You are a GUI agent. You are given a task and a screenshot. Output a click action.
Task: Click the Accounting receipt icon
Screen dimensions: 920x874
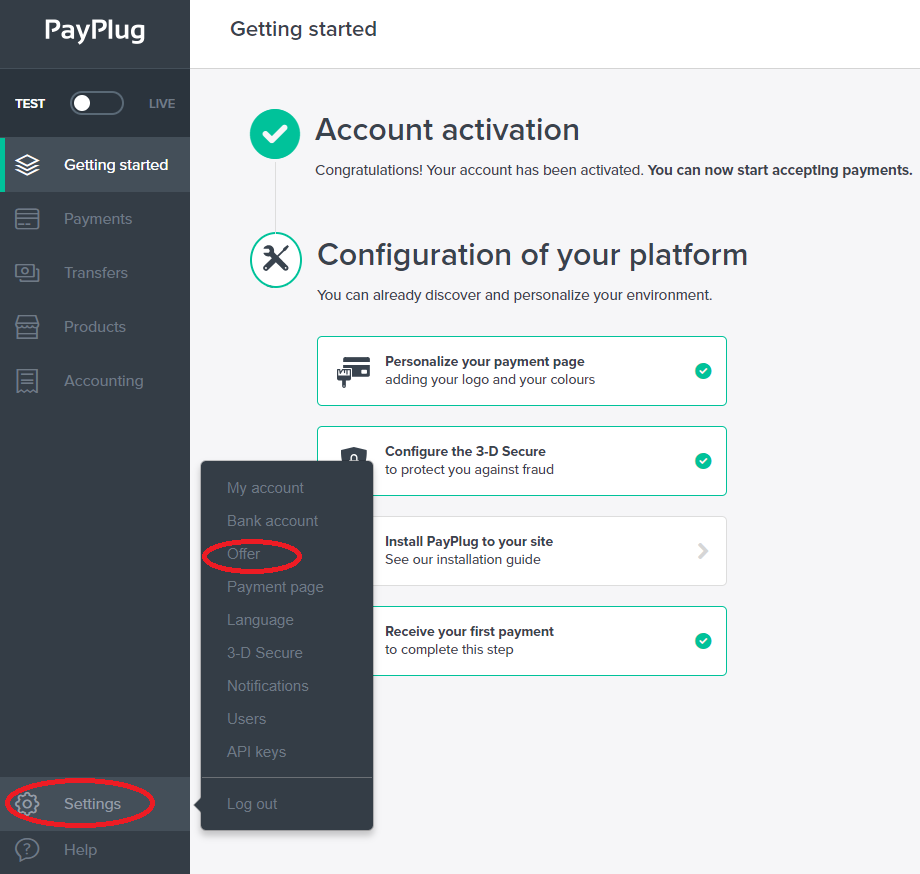point(28,381)
